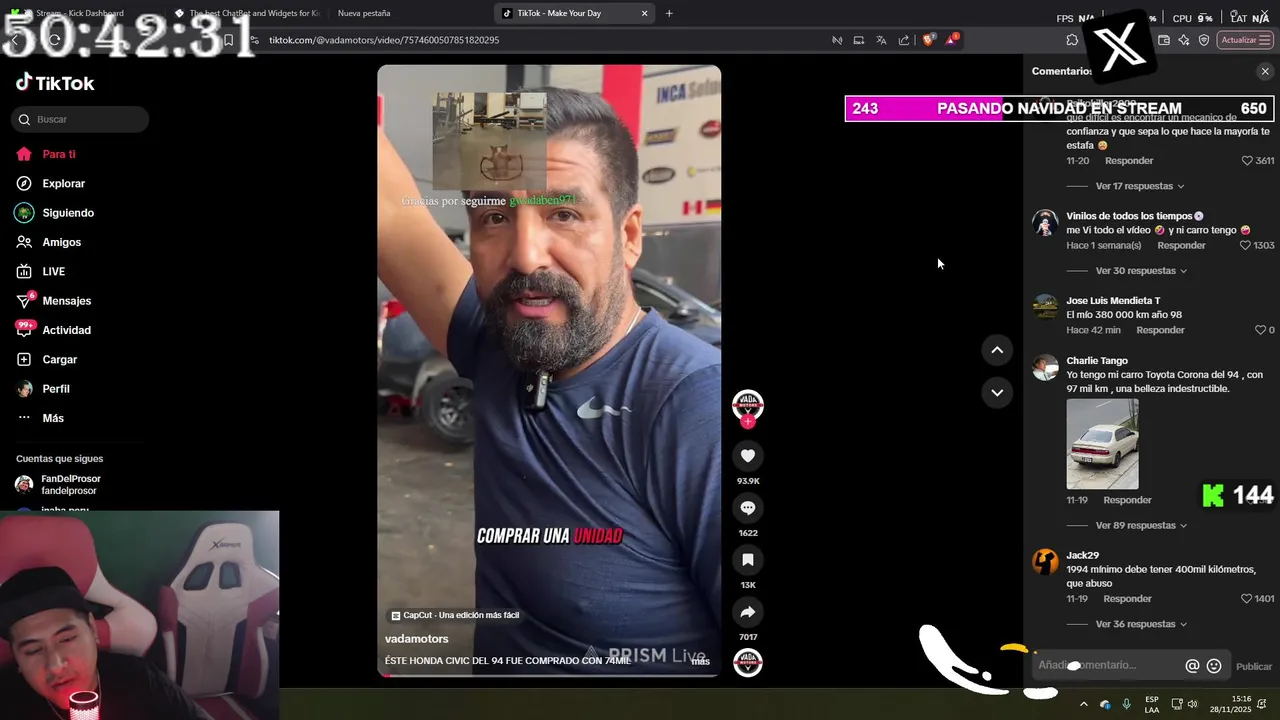The width and height of the screenshot is (1280, 720).
Task: Switch to Kick Dashboard browser tab
Action: (78, 13)
